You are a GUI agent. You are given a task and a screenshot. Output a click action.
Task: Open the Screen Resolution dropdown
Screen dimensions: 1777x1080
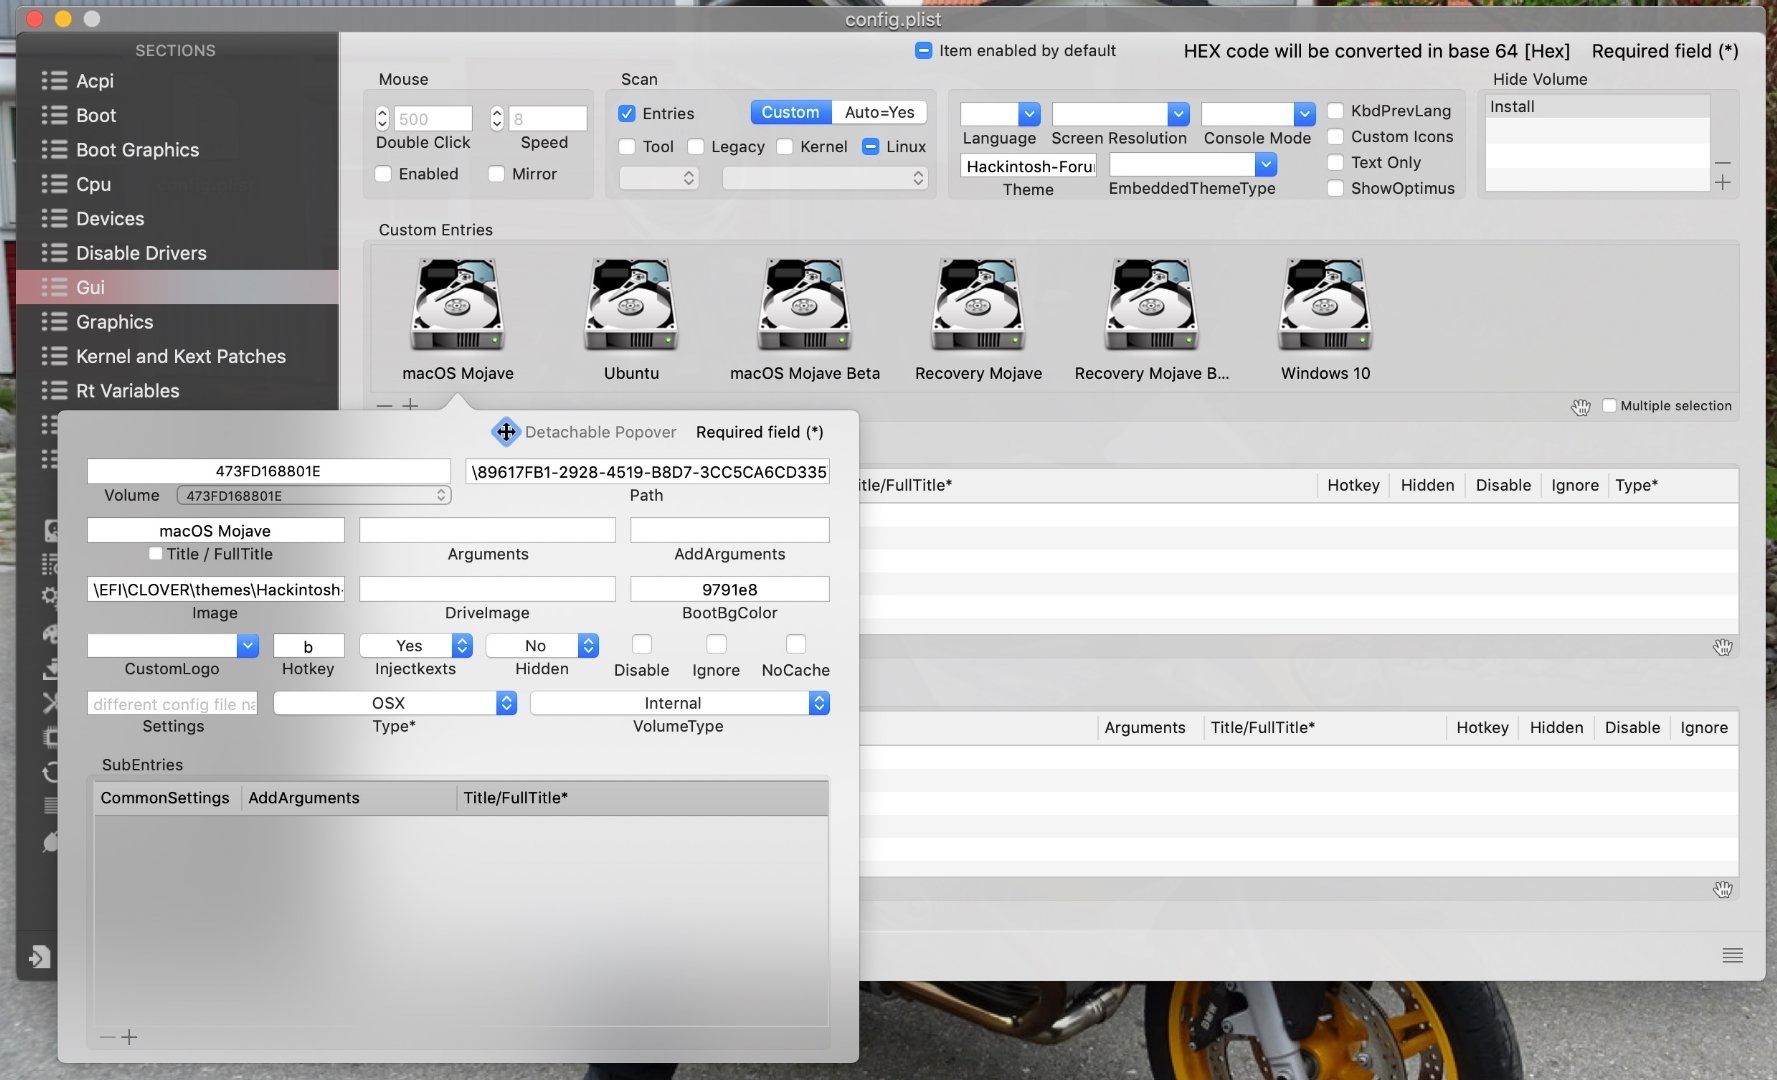point(1178,114)
